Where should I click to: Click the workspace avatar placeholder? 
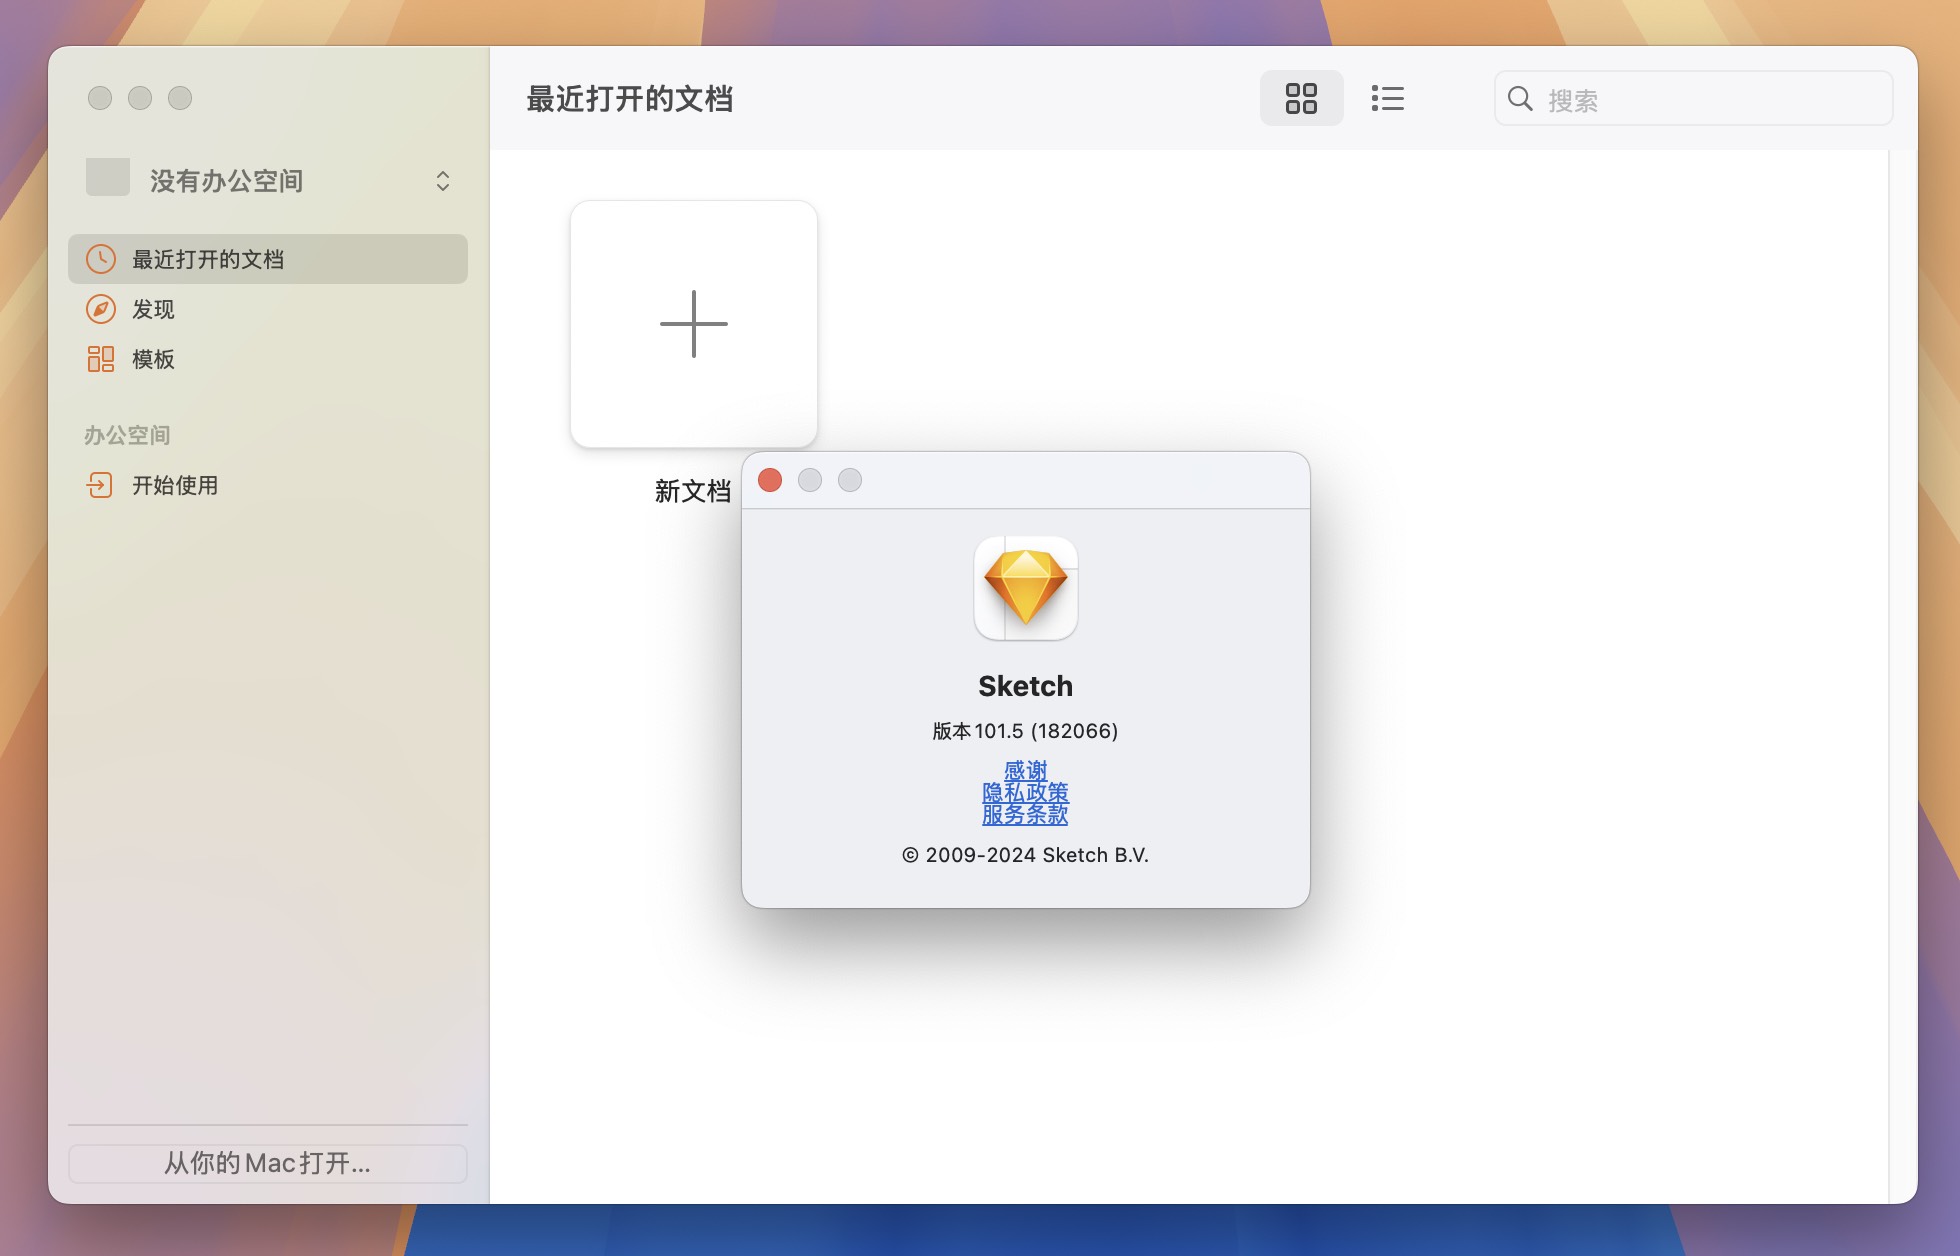(x=108, y=177)
